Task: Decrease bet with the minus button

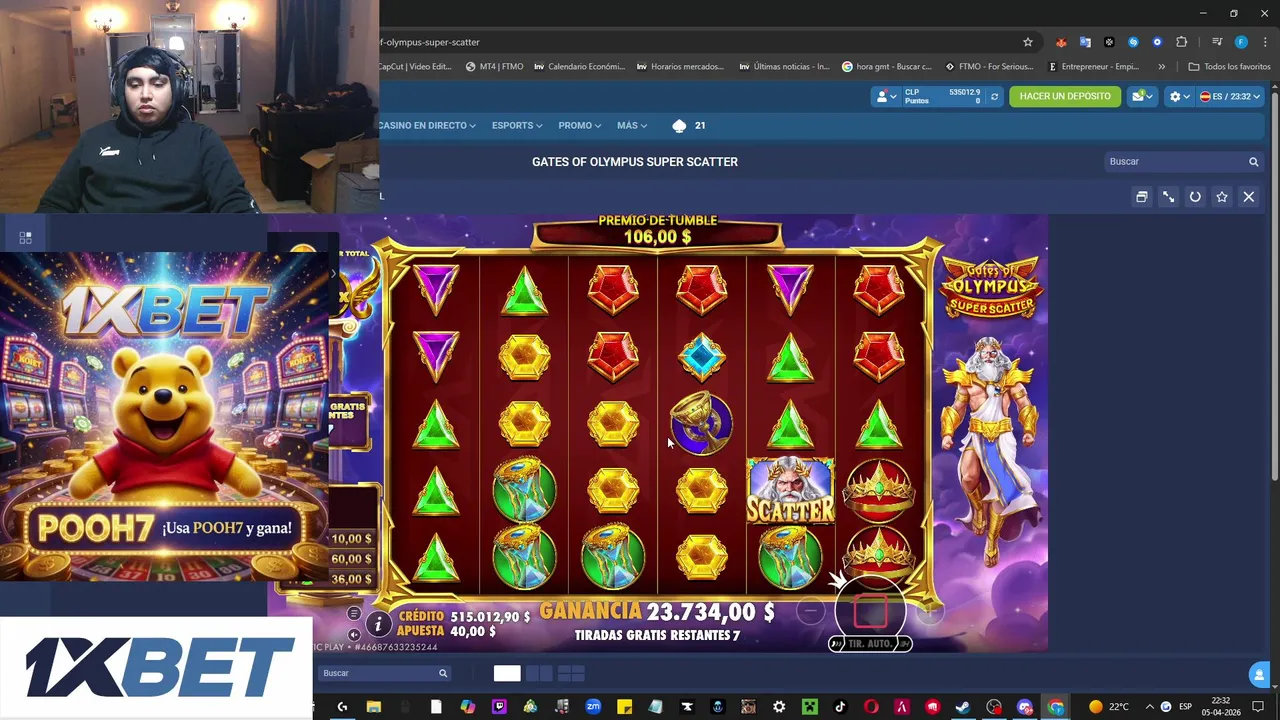Action: tap(811, 612)
